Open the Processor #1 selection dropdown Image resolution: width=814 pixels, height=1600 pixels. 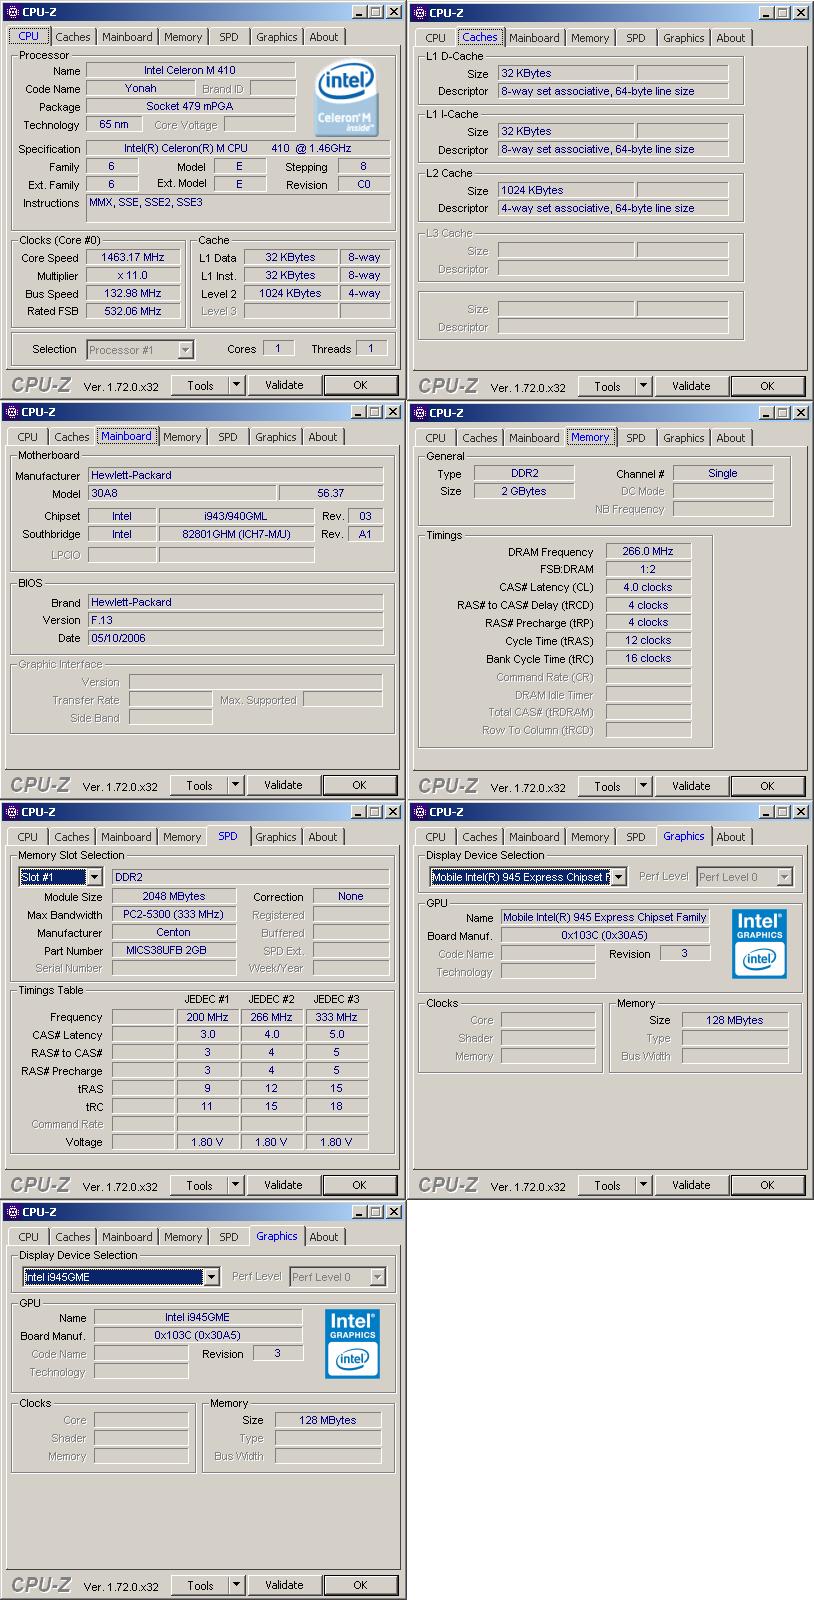coord(185,350)
